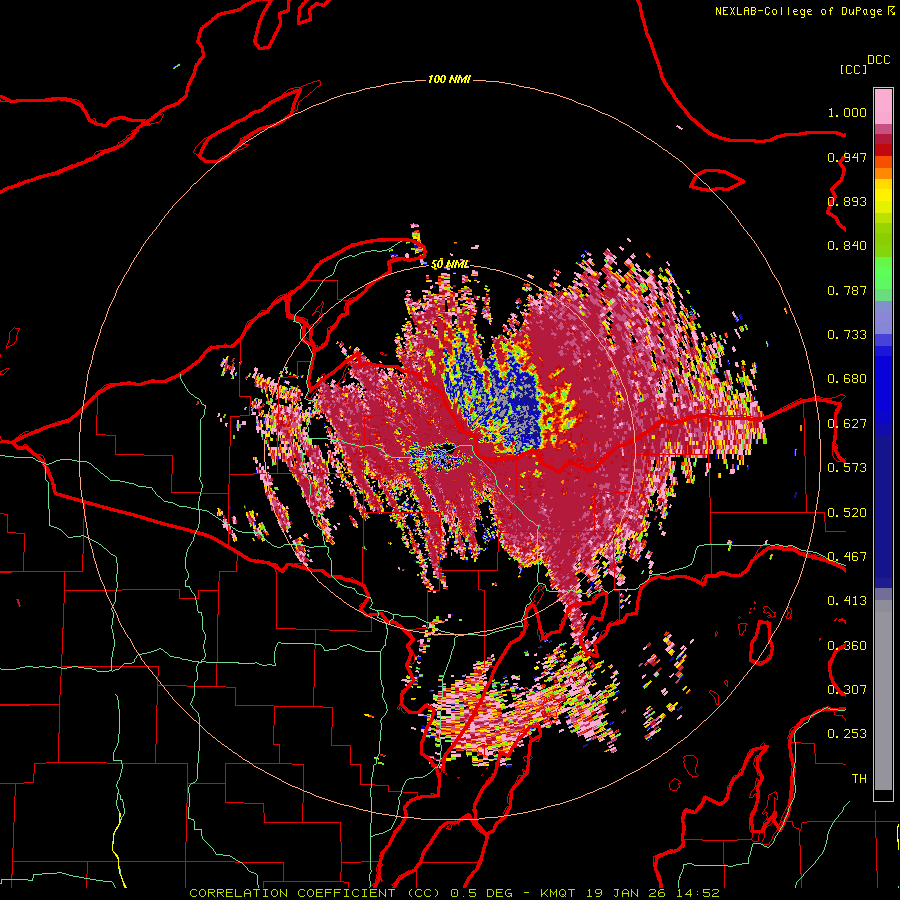Click the 0.573 legend value

pos(847,468)
